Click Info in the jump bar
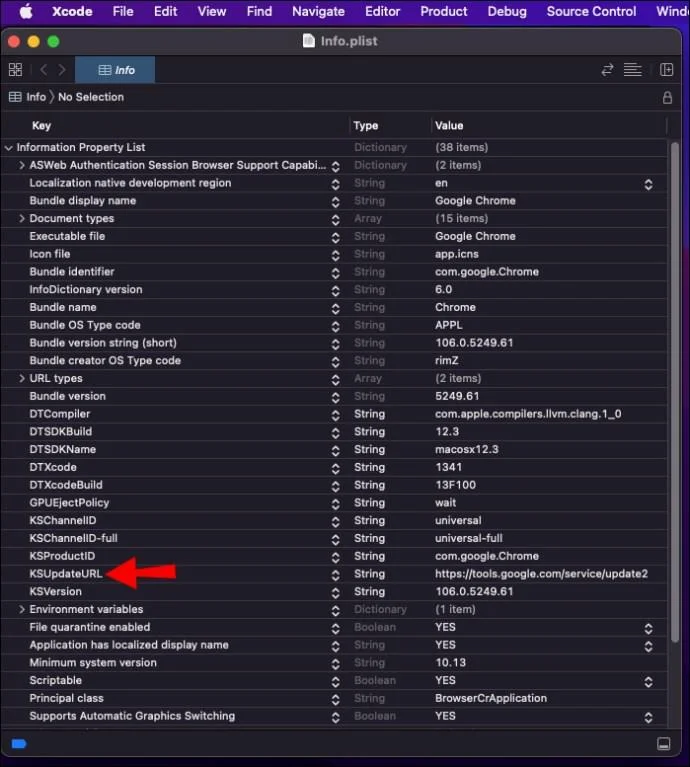This screenshot has width=690, height=767. click(x=36, y=97)
